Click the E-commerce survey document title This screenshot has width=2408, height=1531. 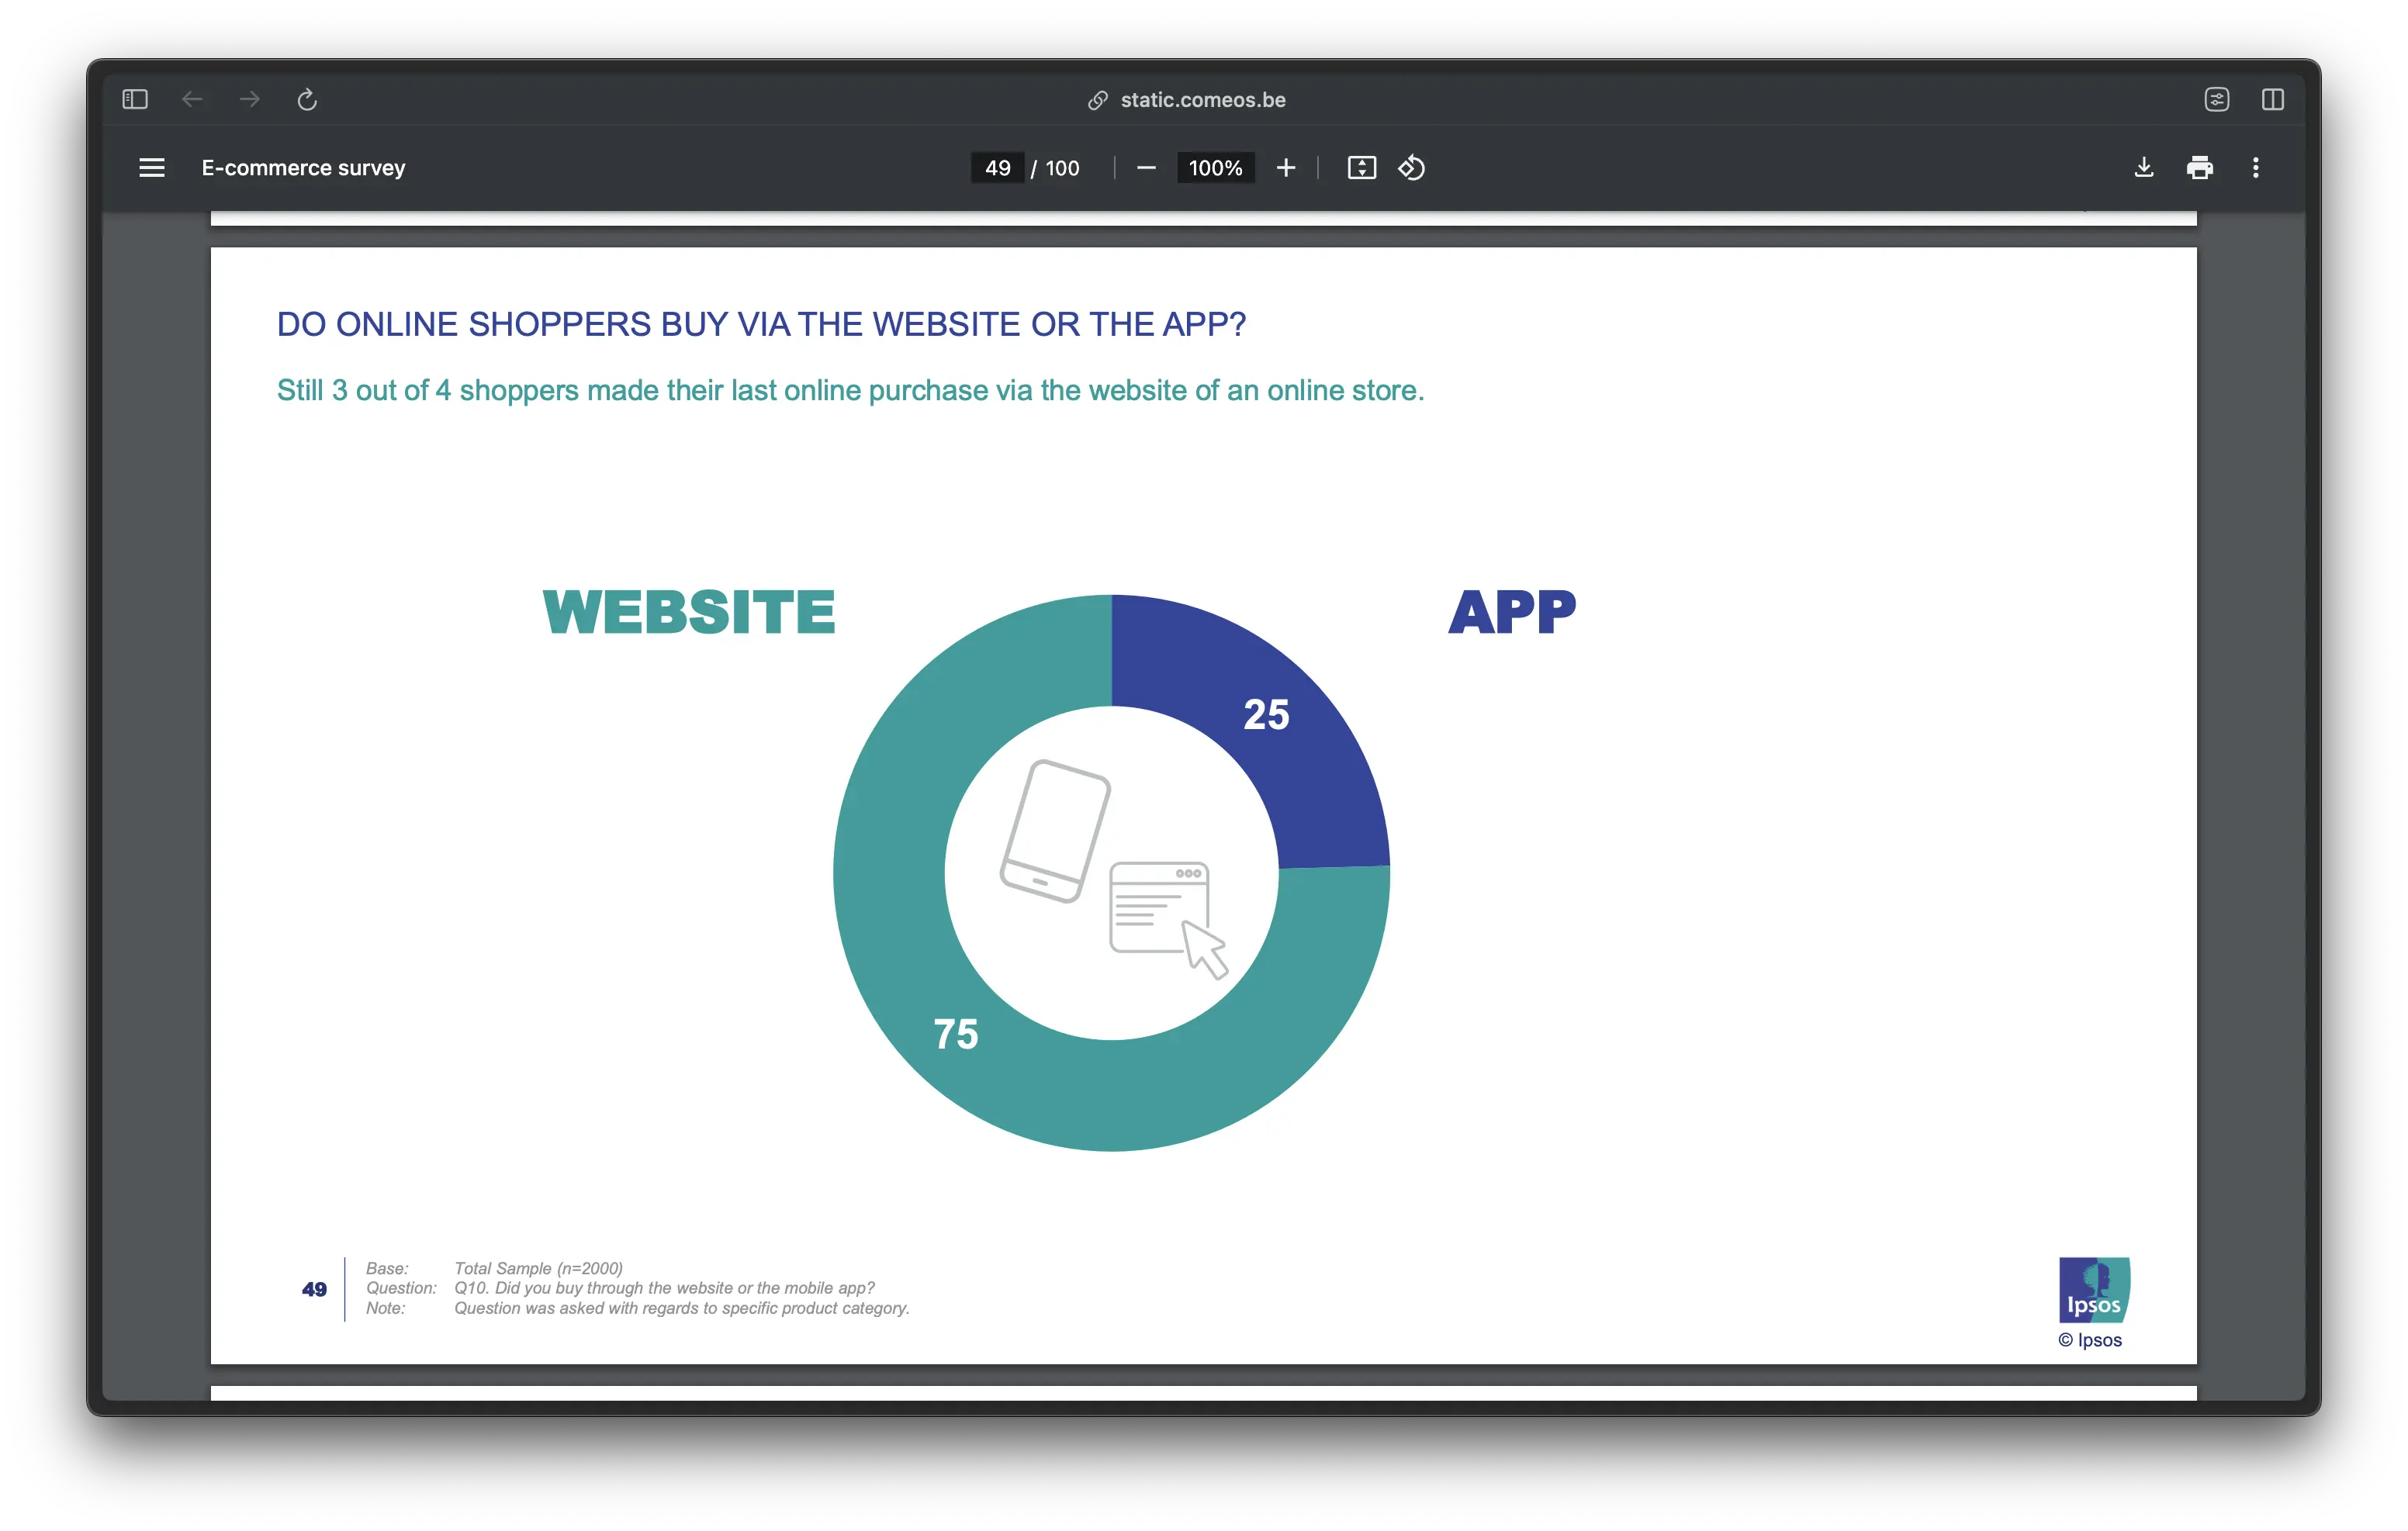303,168
